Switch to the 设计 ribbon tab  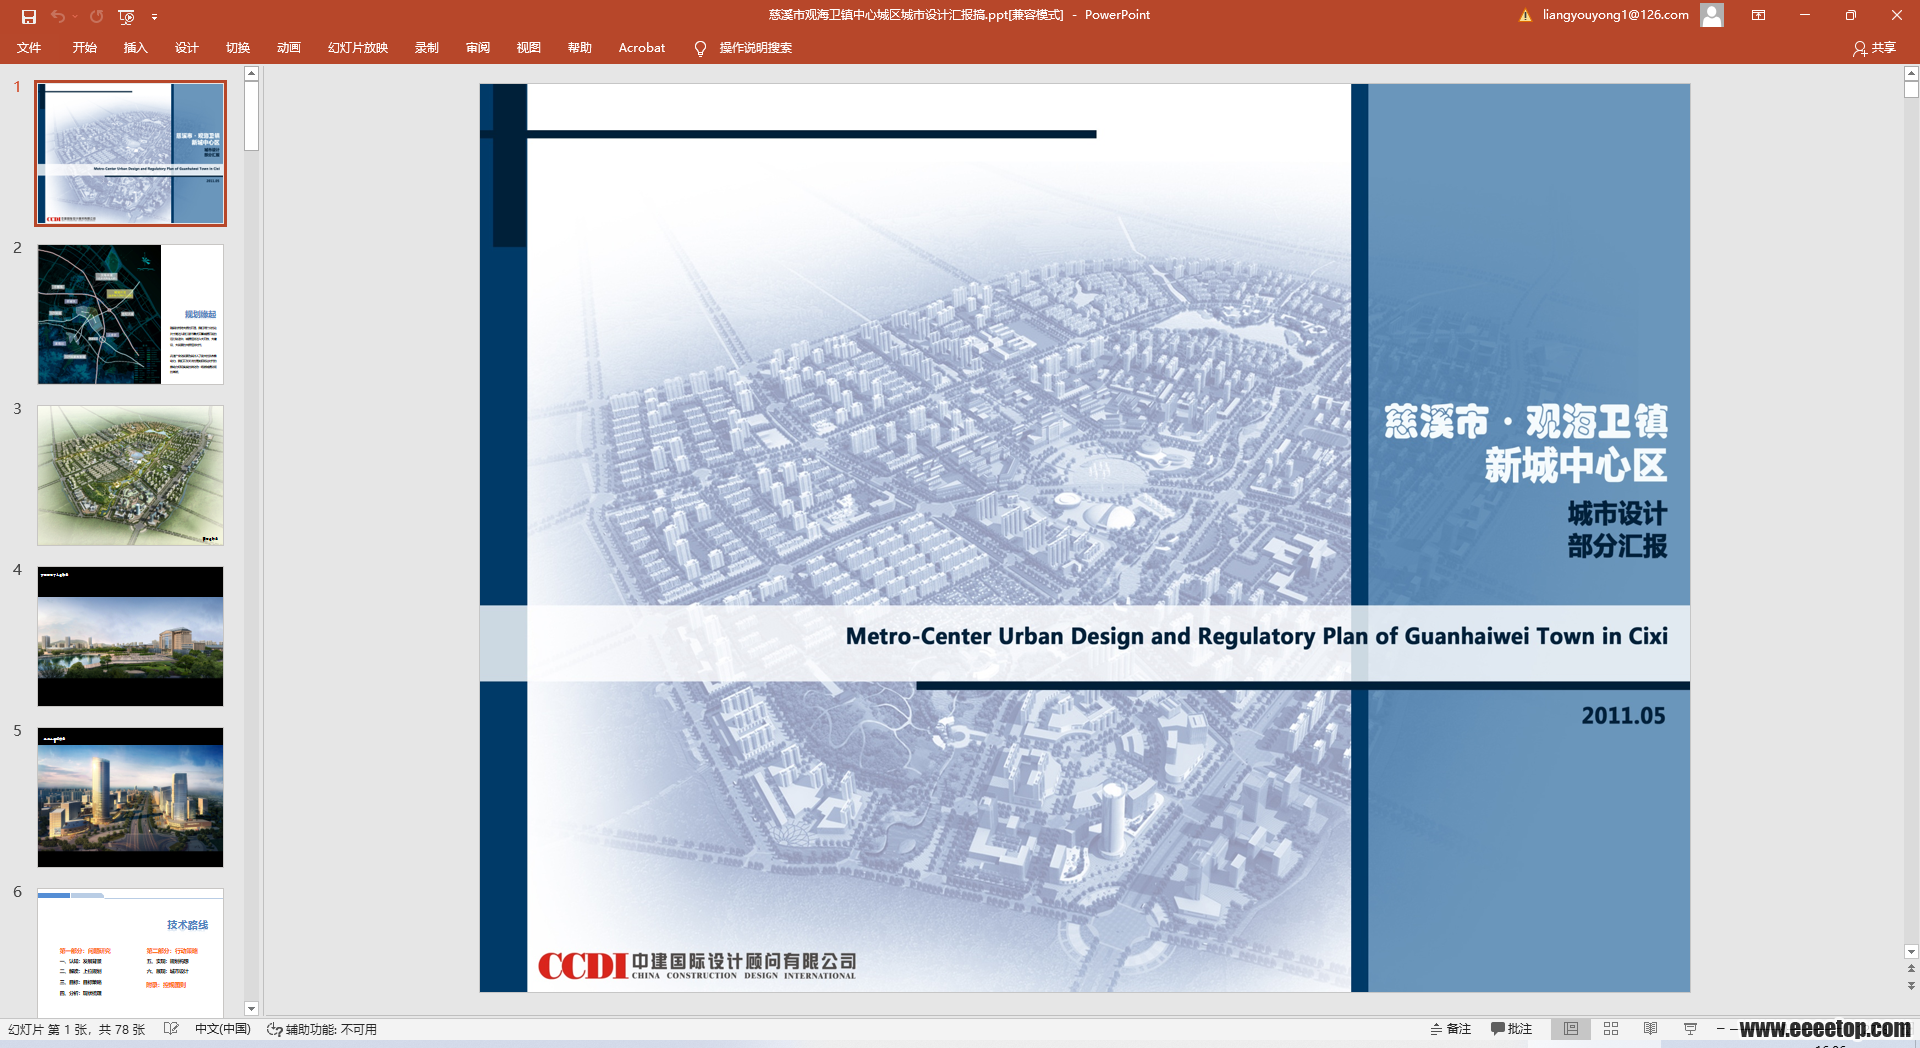(187, 47)
